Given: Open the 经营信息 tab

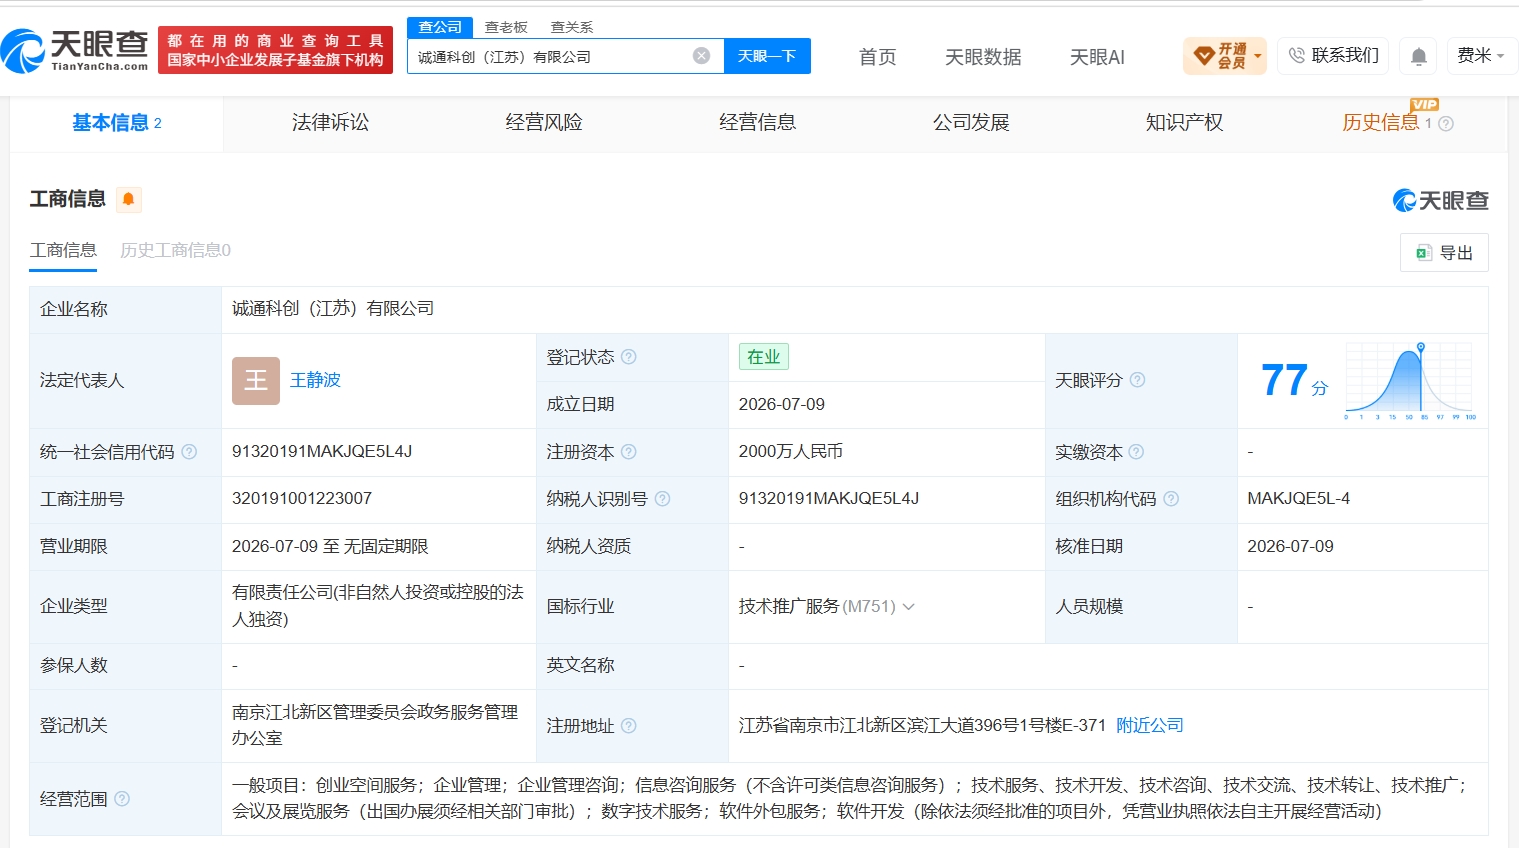Looking at the screenshot, I should point(758,123).
